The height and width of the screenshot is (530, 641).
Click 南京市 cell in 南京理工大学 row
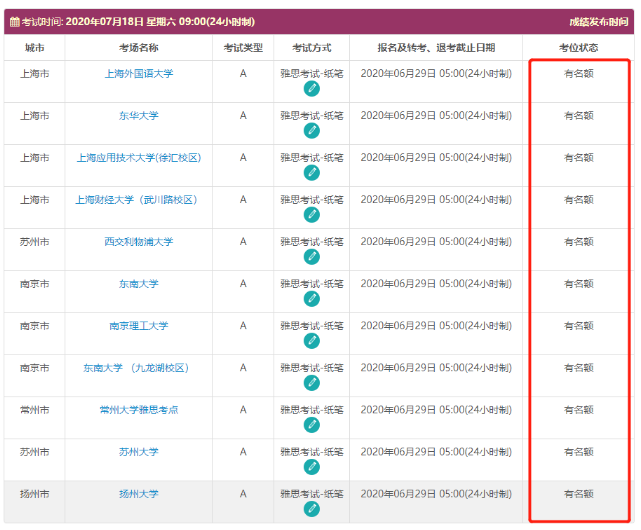click(34, 326)
